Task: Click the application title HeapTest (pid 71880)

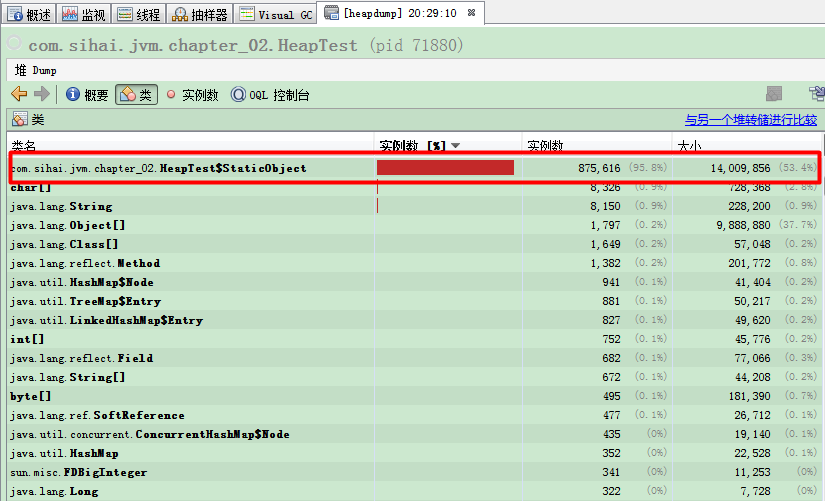Action: click(245, 45)
